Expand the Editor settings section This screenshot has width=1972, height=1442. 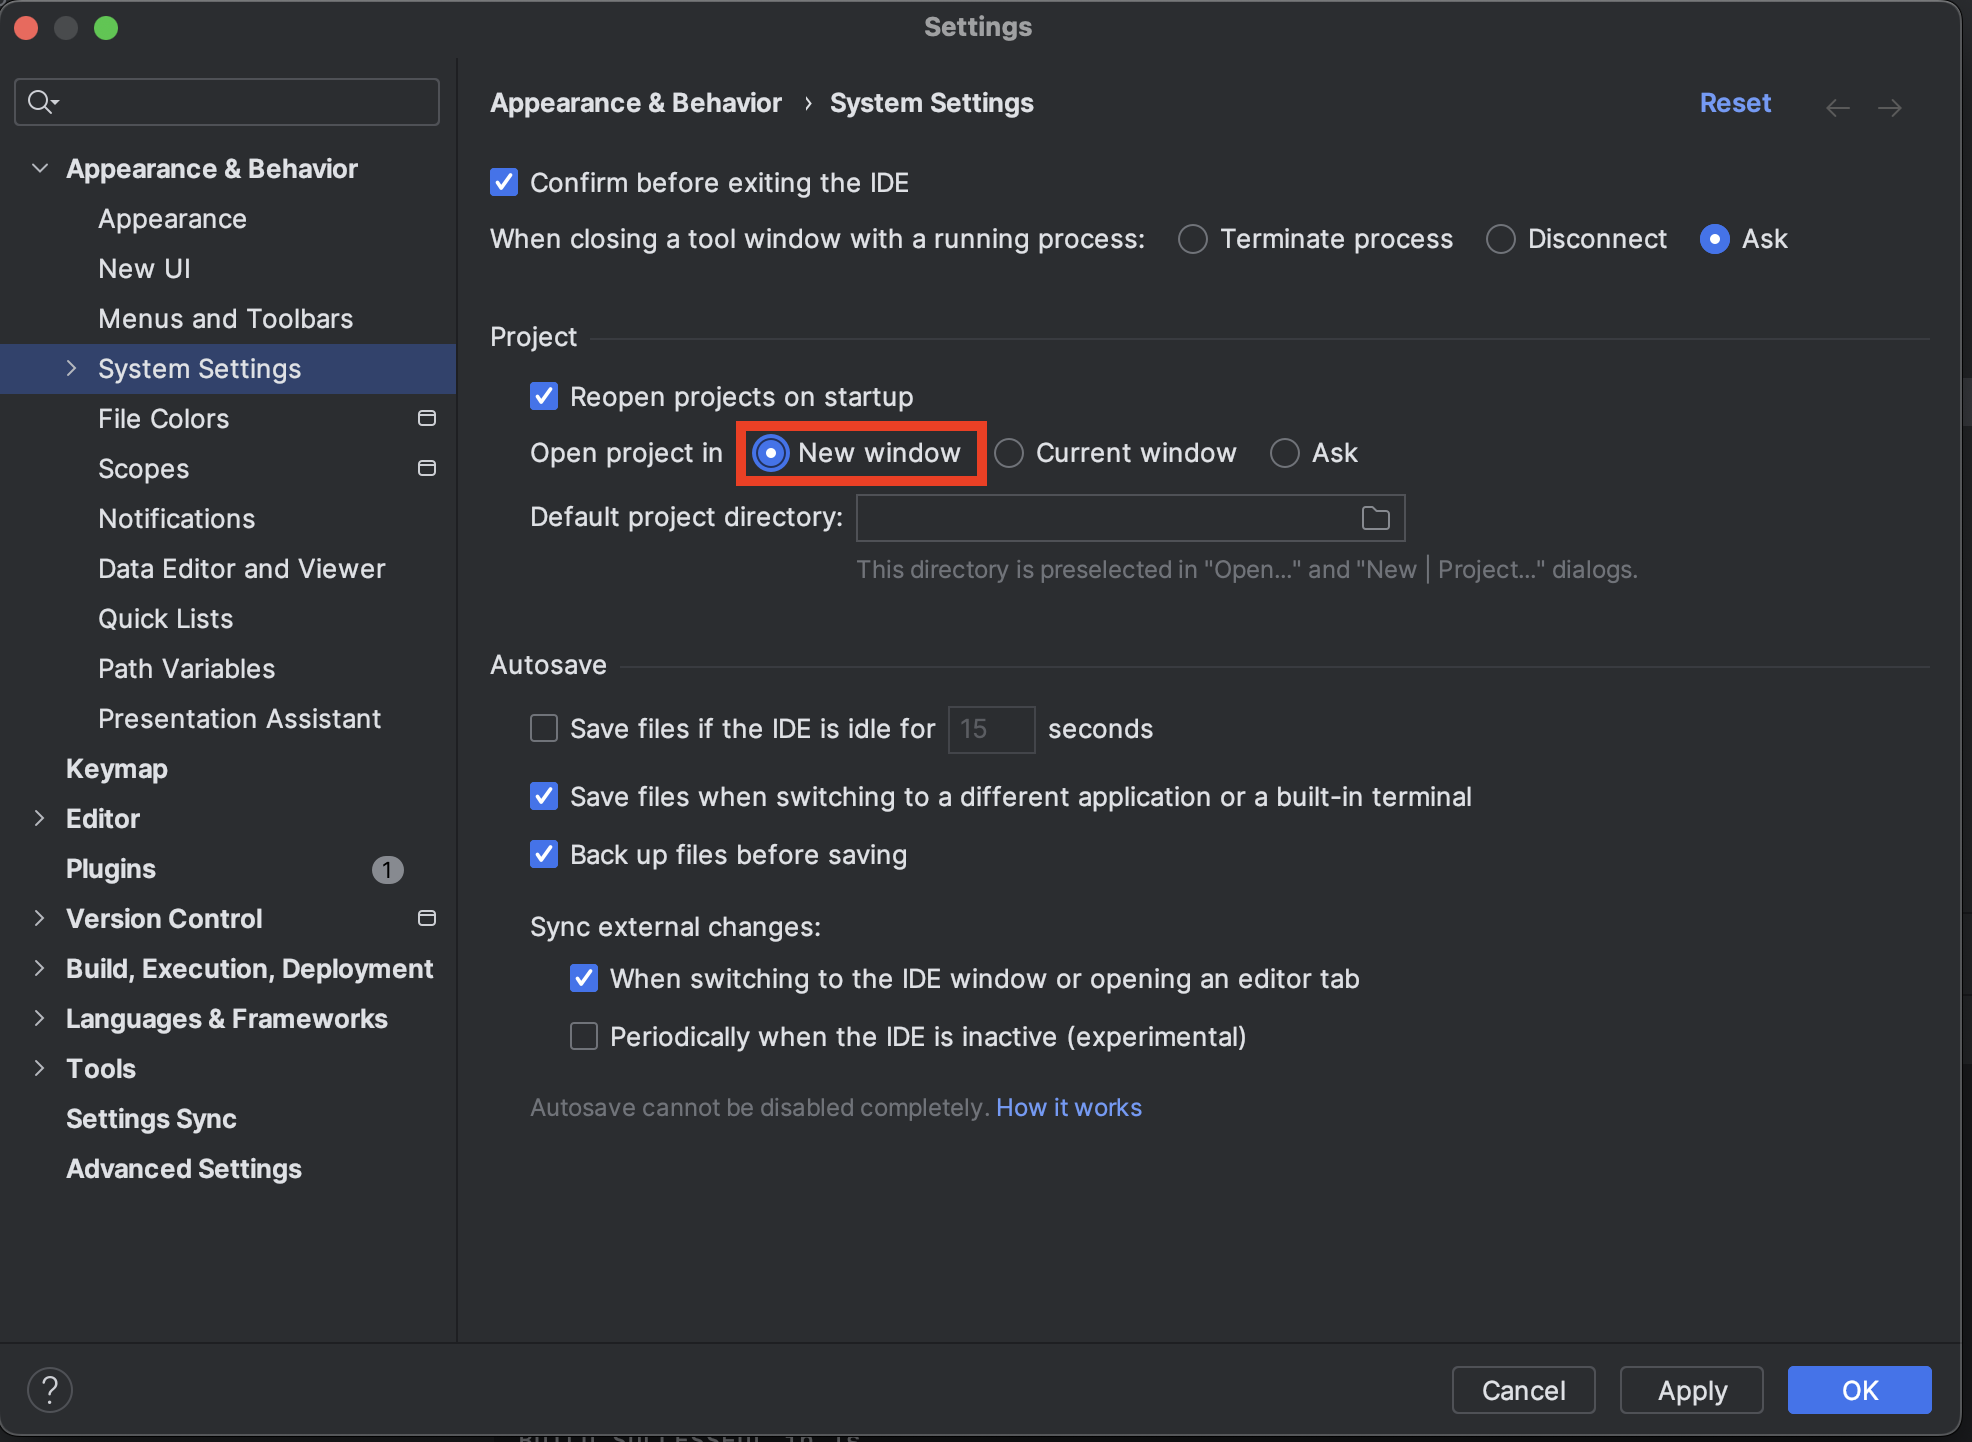tap(39, 818)
